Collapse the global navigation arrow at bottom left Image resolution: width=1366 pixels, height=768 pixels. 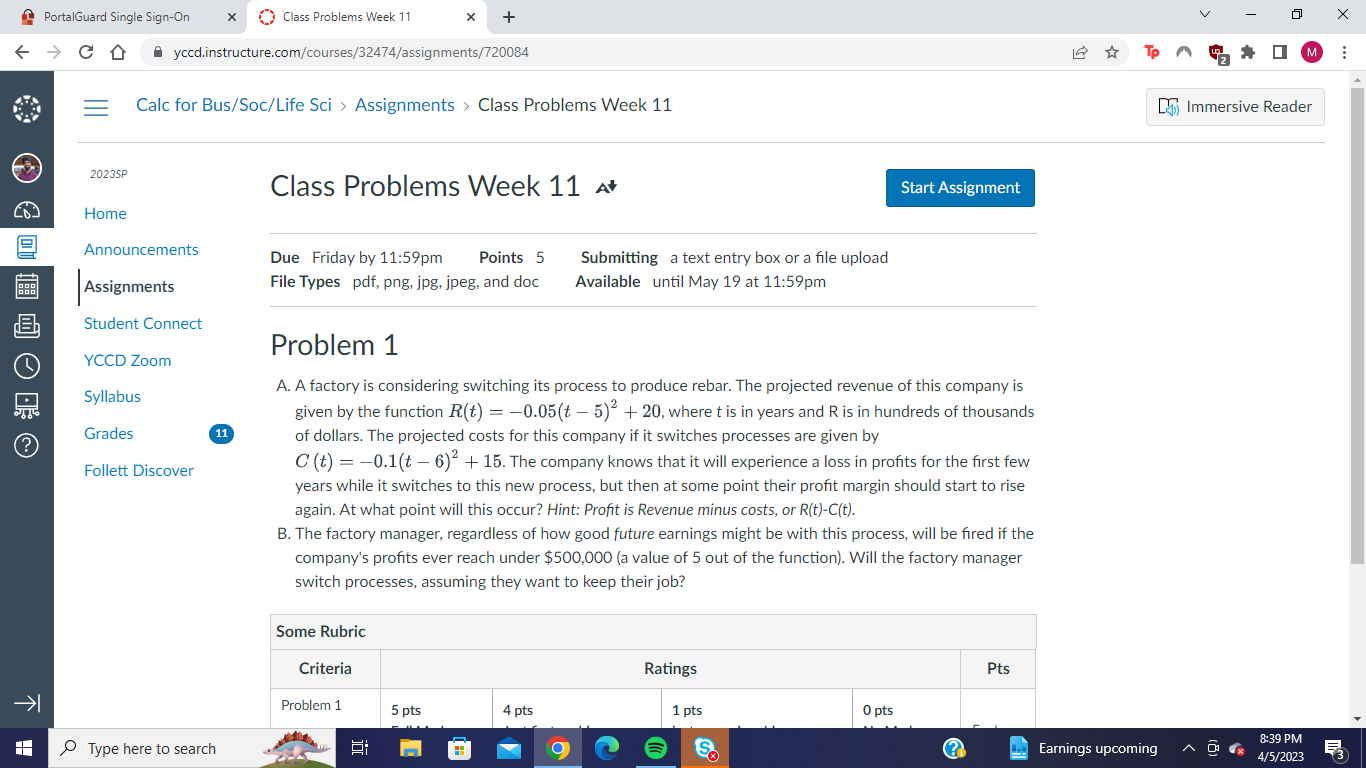click(27, 704)
